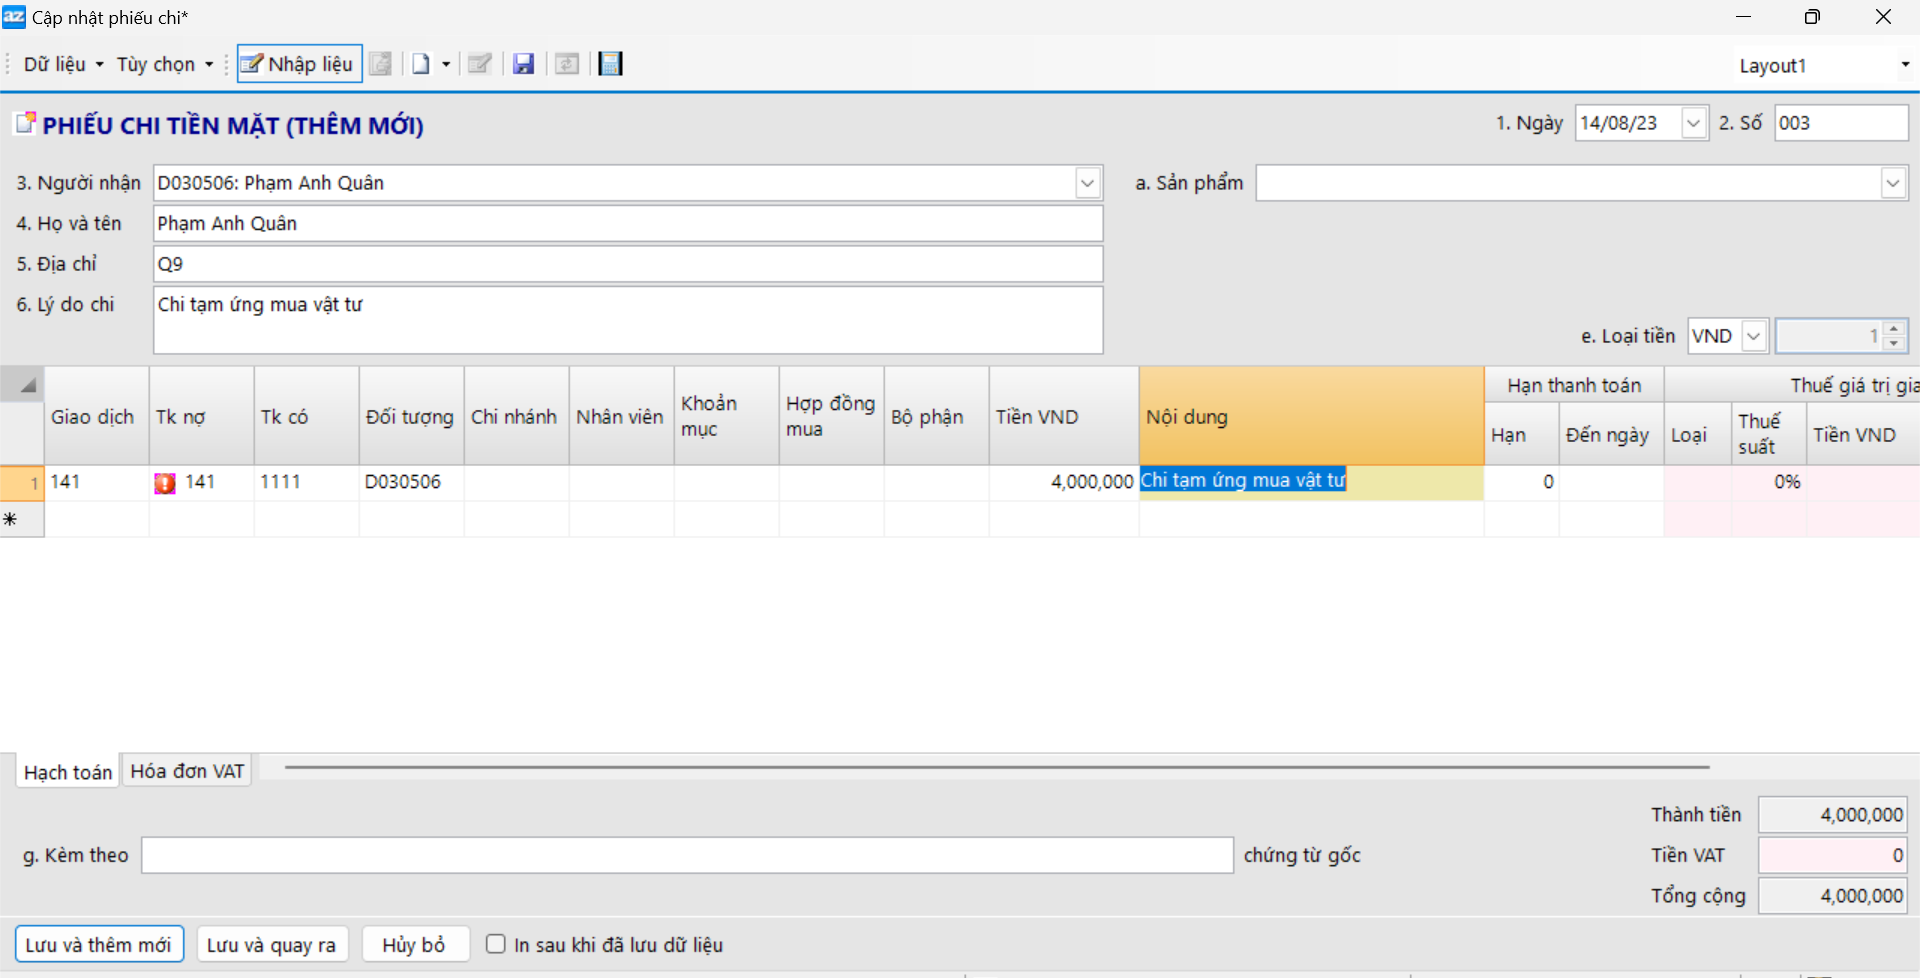Expand the Loại tiền VND dropdown

(x=1753, y=336)
